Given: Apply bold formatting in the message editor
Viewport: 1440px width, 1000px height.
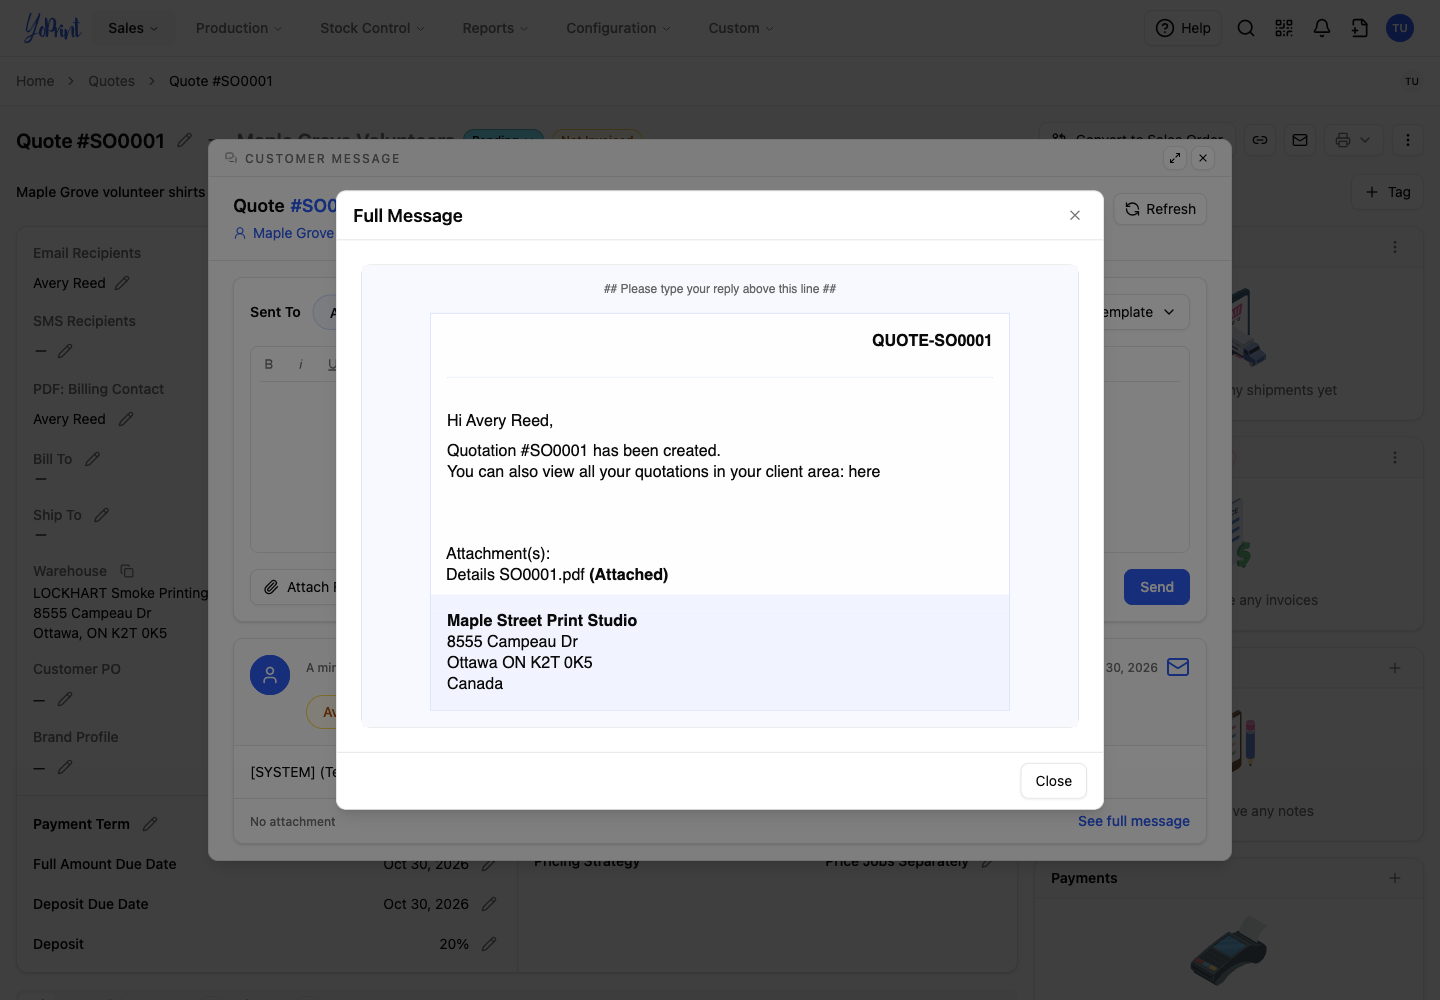Looking at the screenshot, I should 269,364.
